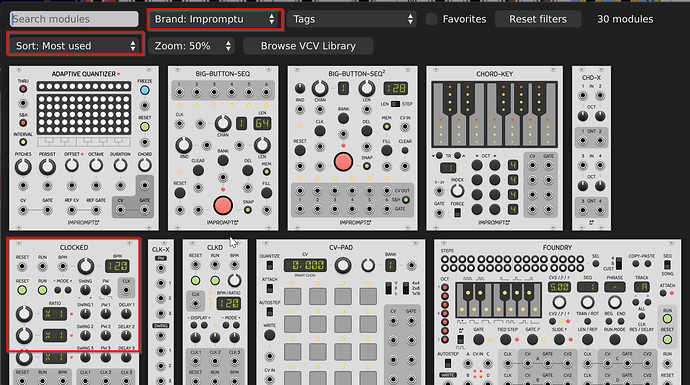
Task: Open the Brand: Impromptu dropdown
Action: point(215,19)
